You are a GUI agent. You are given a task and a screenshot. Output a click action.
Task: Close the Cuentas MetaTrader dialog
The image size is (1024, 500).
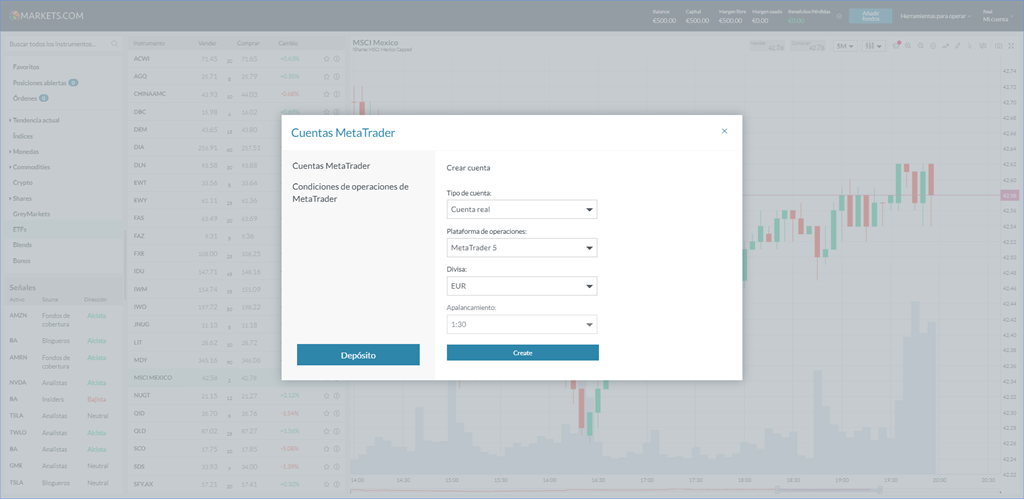724,131
